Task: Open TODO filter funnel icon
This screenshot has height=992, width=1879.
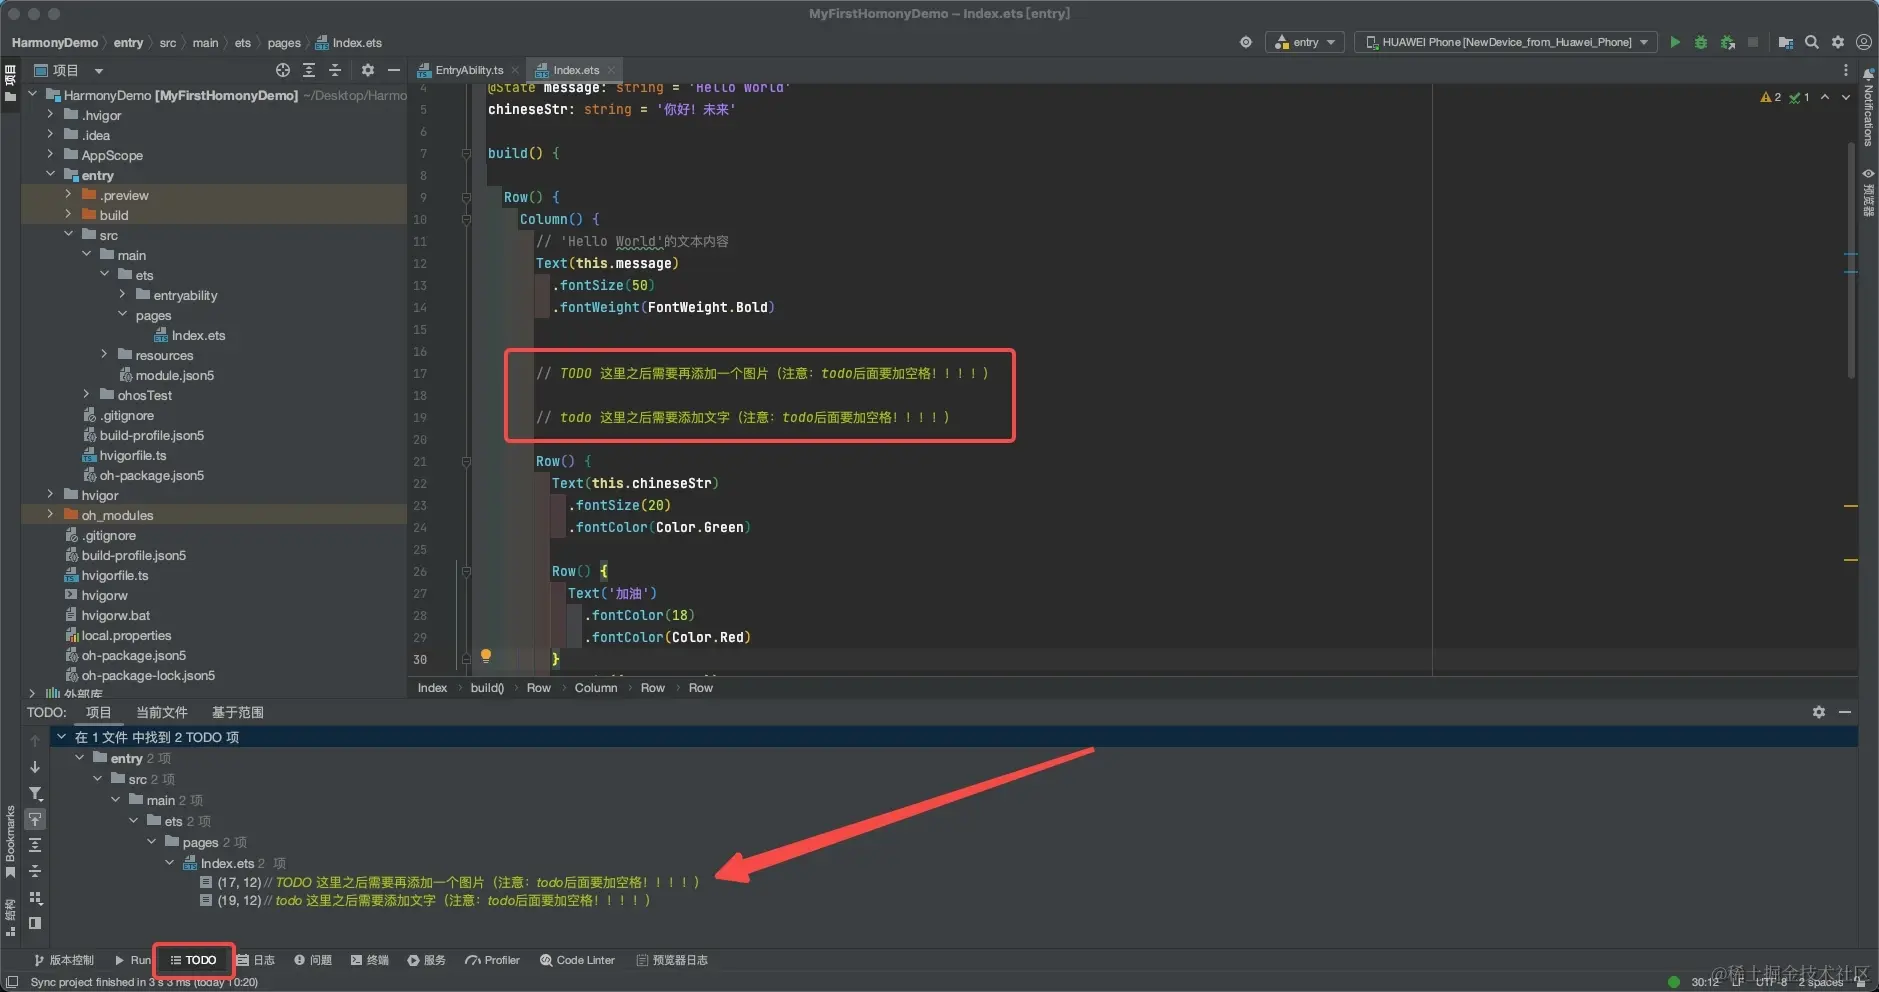Action: pyautogui.click(x=35, y=794)
